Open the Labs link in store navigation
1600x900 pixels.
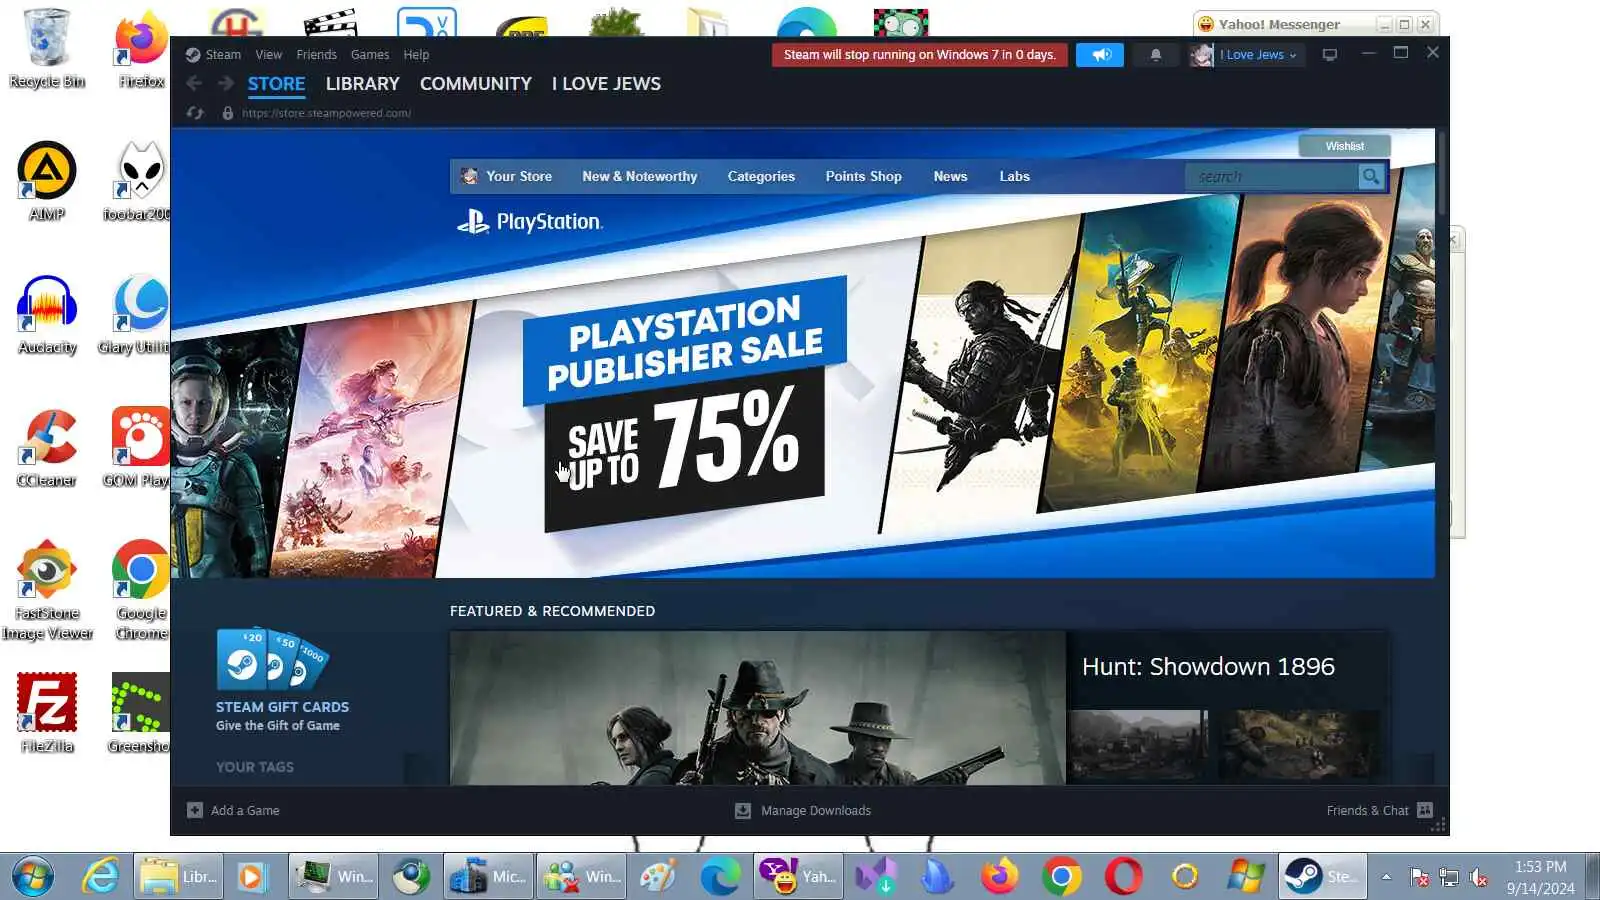click(1014, 177)
